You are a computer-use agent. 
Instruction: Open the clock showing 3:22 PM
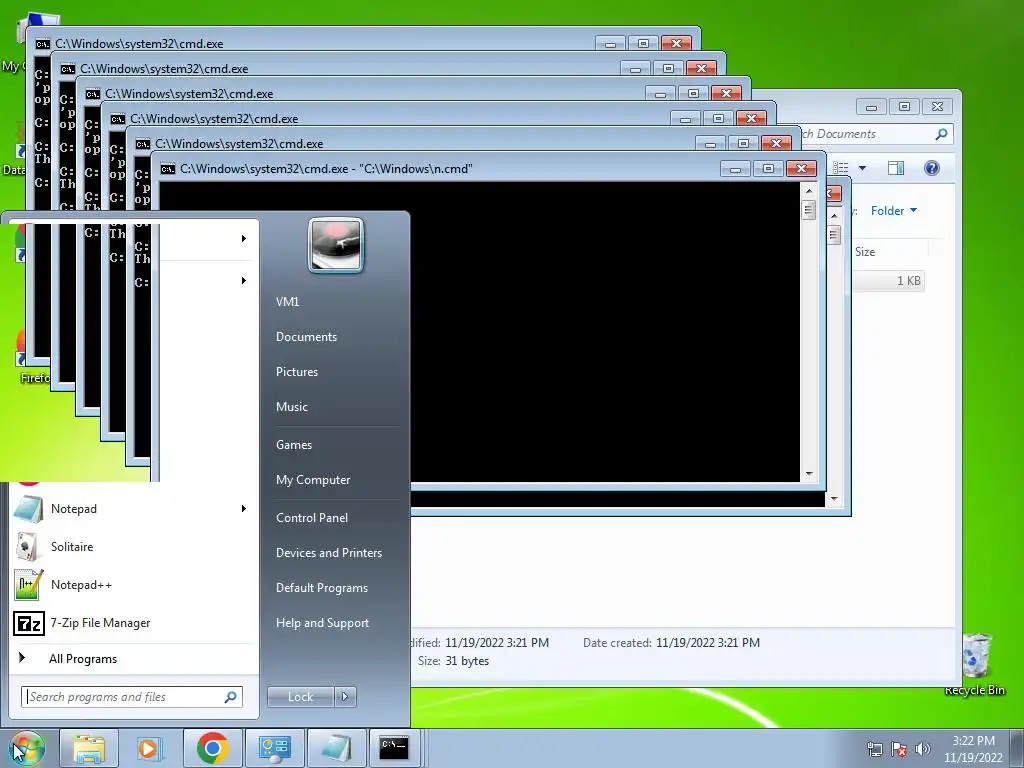pyautogui.click(x=973, y=749)
